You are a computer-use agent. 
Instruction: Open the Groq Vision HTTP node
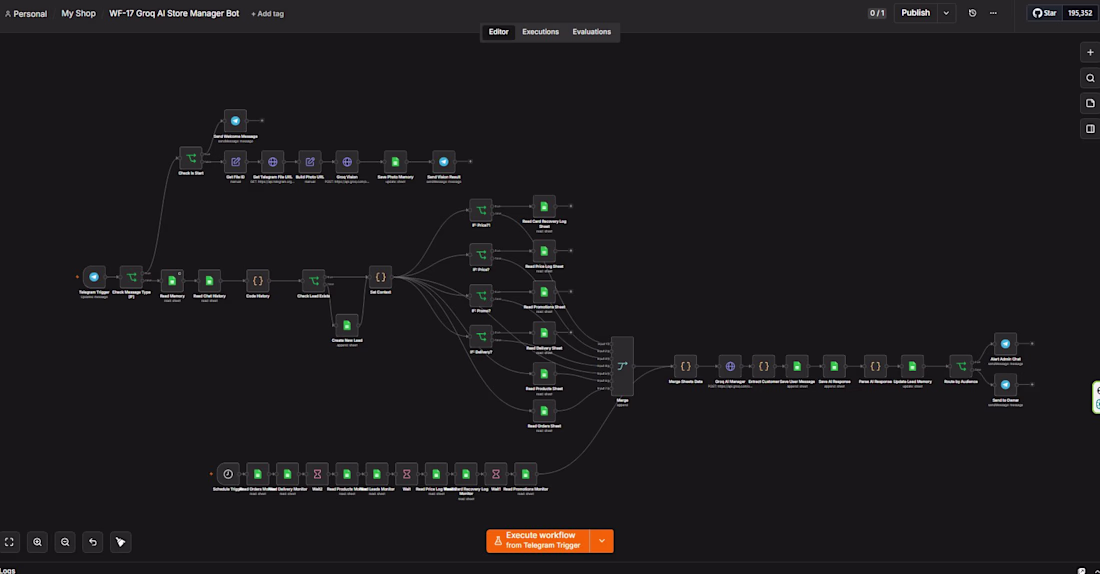[x=347, y=162]
